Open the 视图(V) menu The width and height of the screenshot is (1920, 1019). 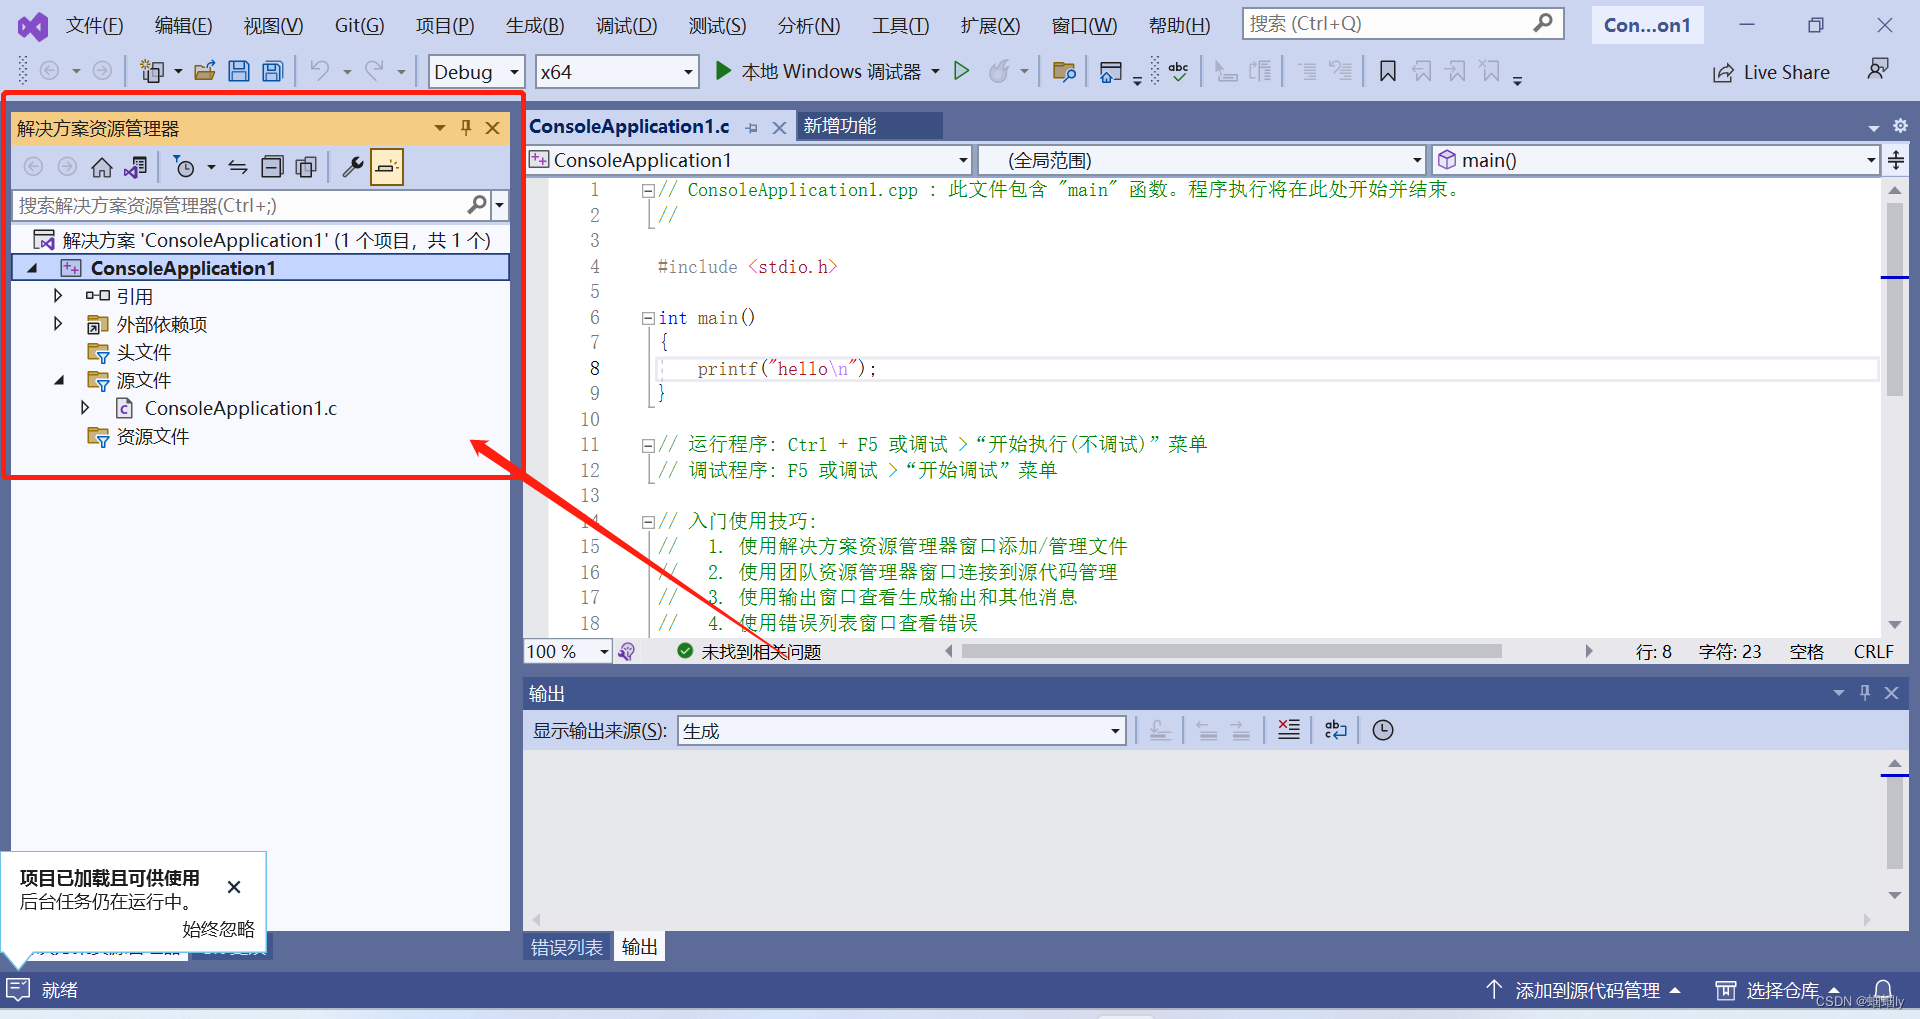[x=273, y=25]
